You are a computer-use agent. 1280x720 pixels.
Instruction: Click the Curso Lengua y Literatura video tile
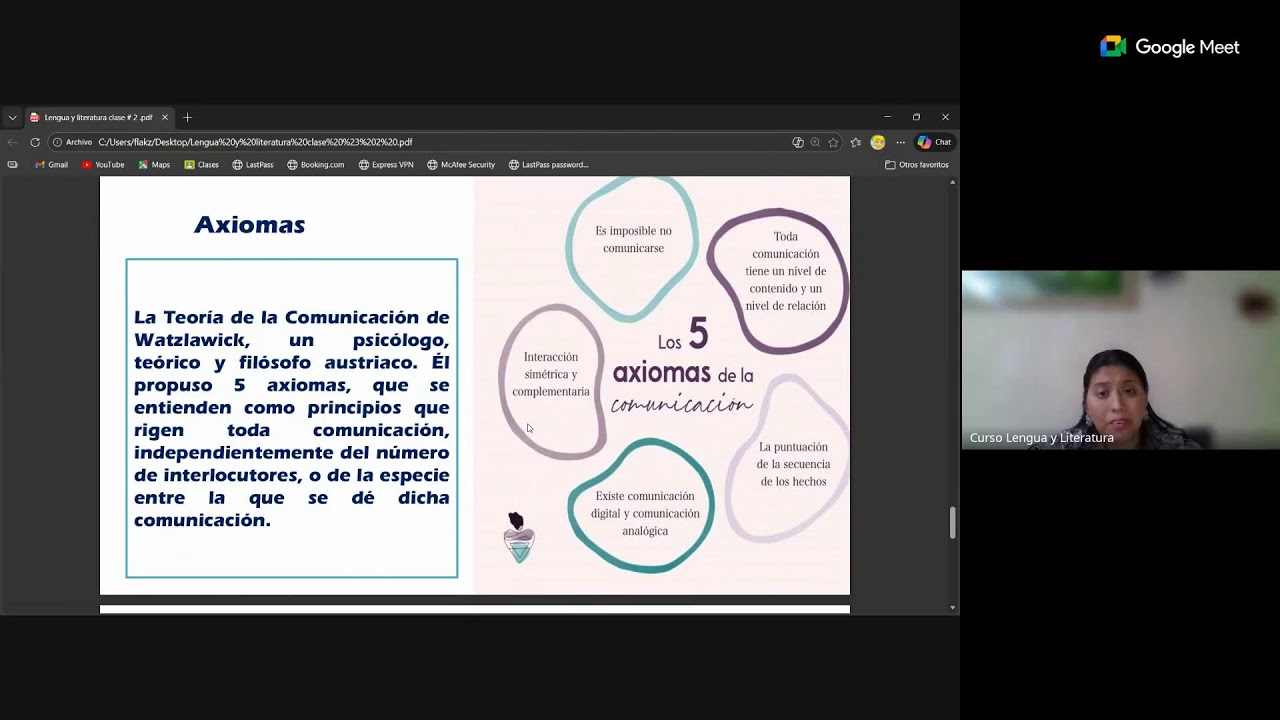1120,360
